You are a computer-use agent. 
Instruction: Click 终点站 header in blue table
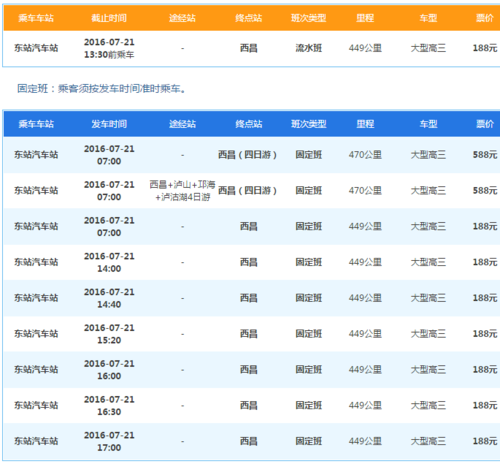[x=249, y=124]
